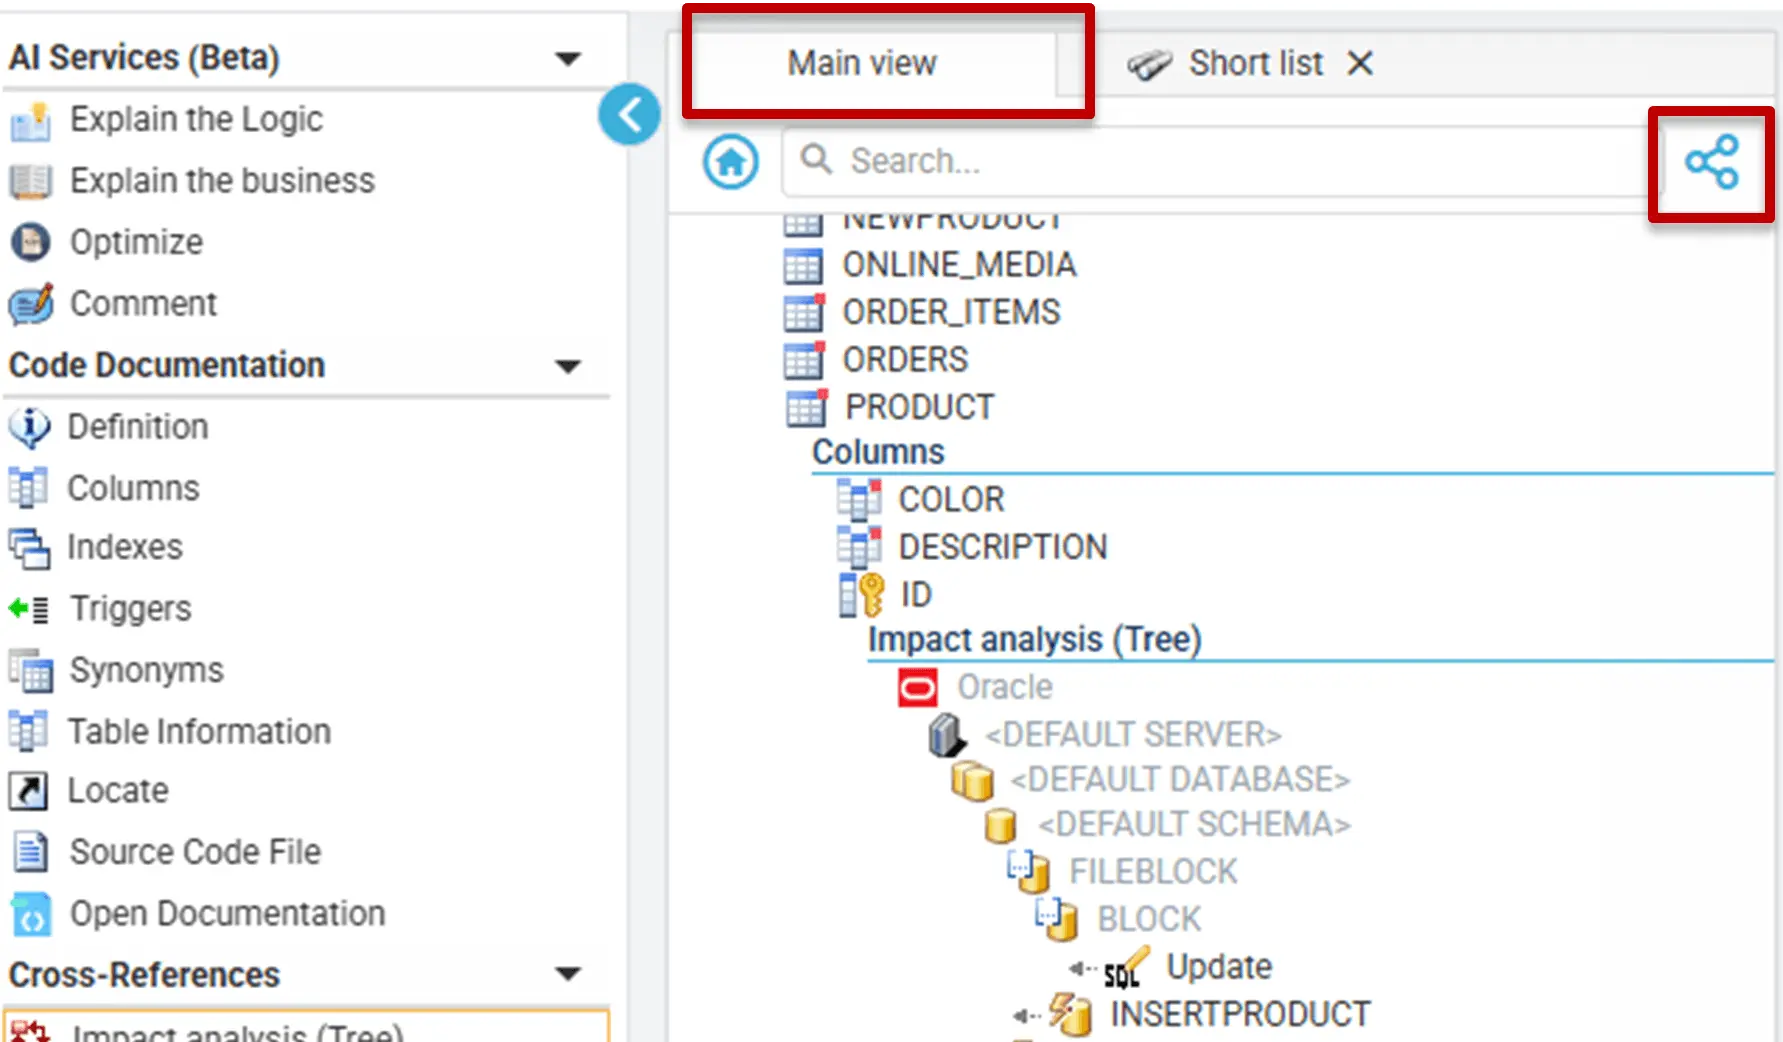
Task: Select the INSERTPRODUCT tree node
Action: pyautogui.click(x=1240, y=1014)
